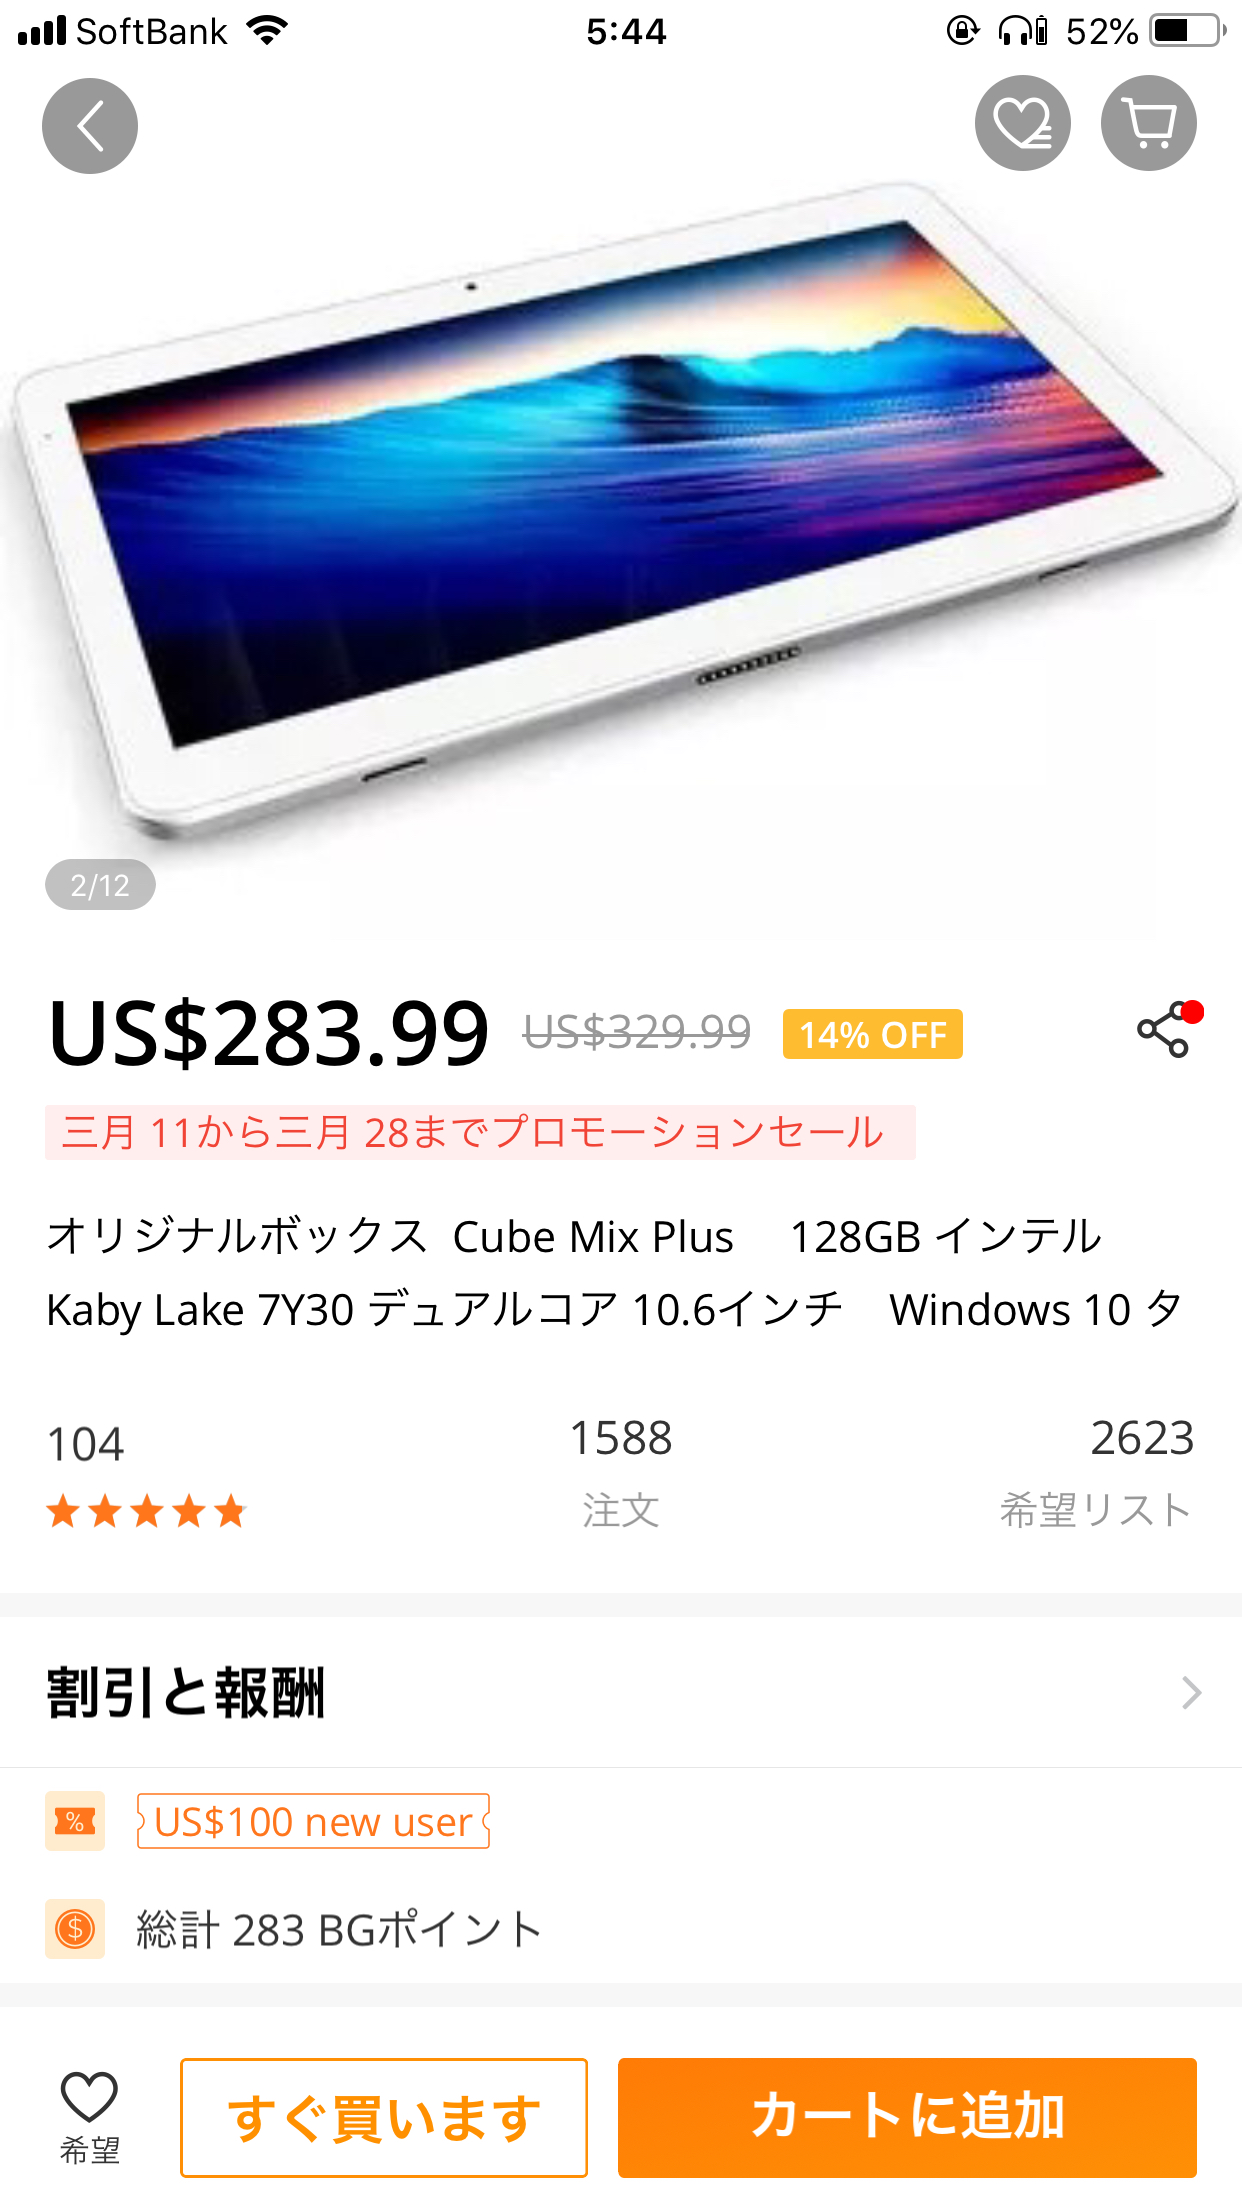Viewport: 1242px width, 2208px height.
Task: Open the 2623 希望リスト count
Action: click(x=1096, y=1472)
